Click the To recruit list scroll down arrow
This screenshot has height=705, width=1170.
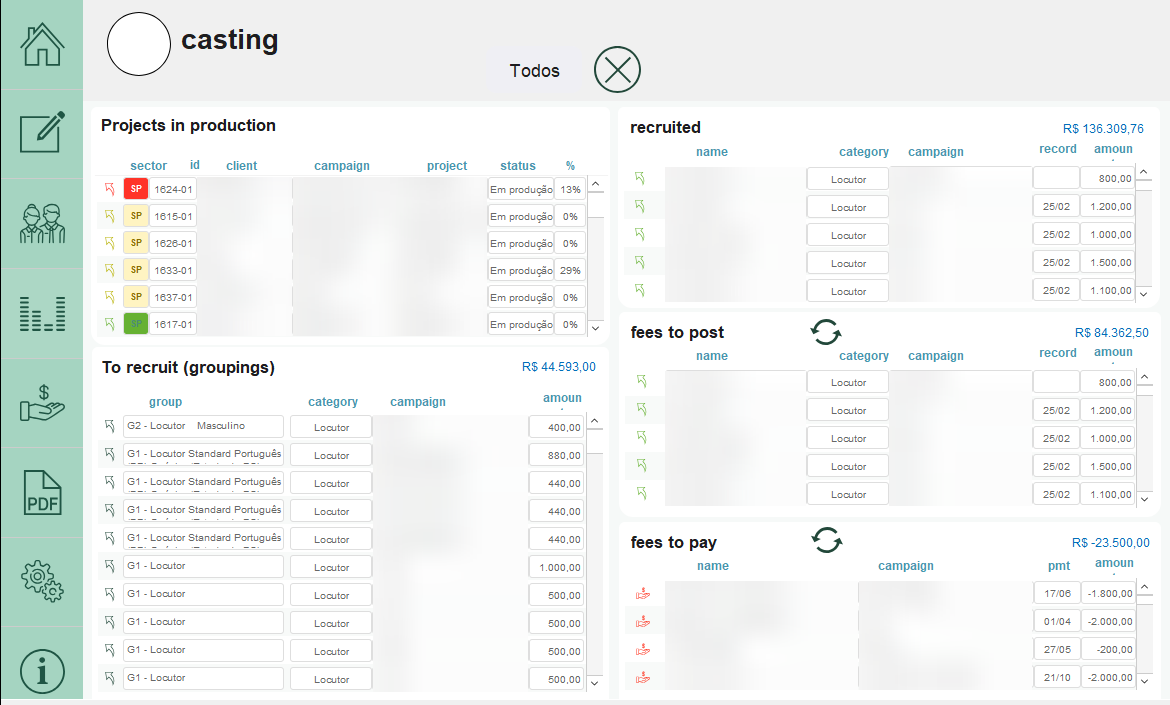(595, 682)
